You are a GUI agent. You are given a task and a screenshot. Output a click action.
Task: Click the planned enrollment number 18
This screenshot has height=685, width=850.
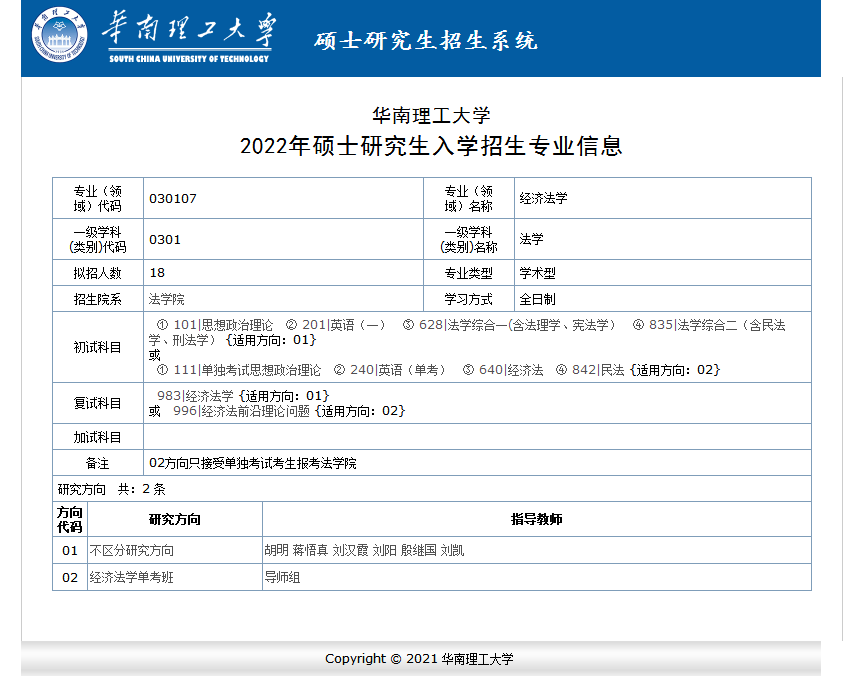click(x=157, y=273)
